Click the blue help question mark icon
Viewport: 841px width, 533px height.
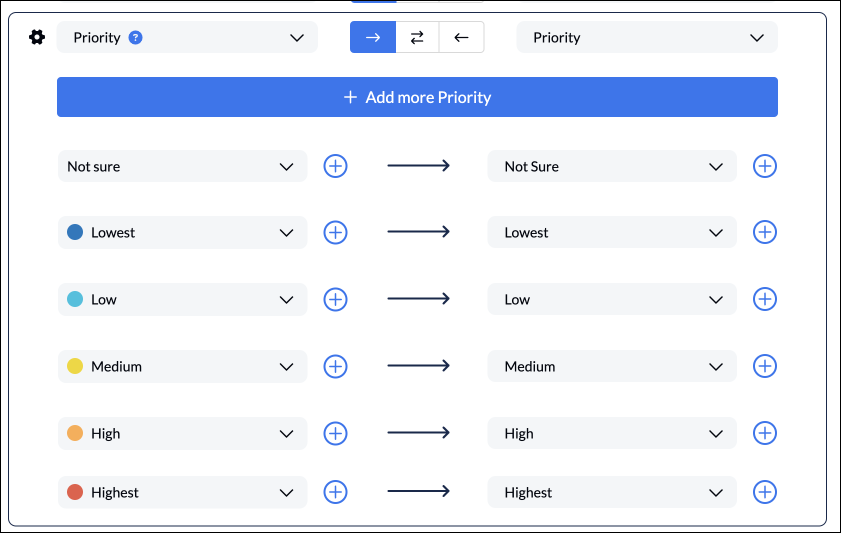136,38
